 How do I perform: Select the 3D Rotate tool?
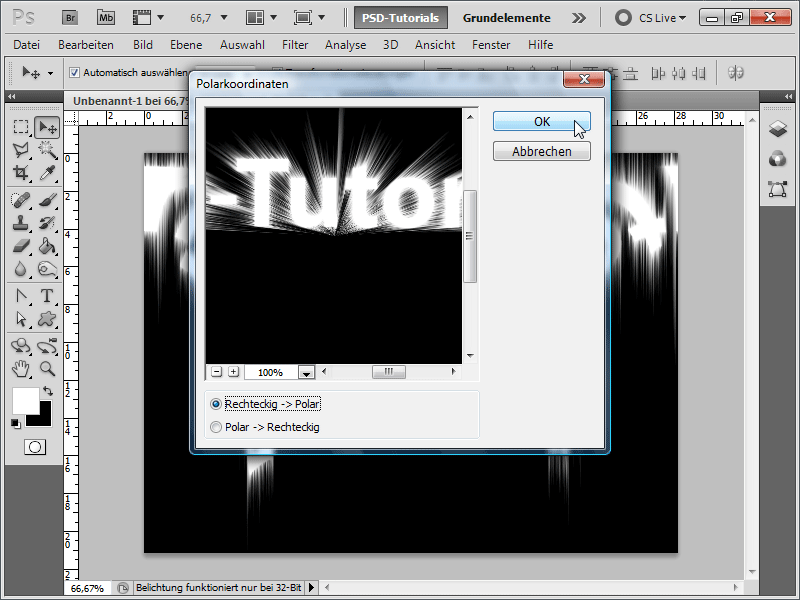[x=21, y=346]
